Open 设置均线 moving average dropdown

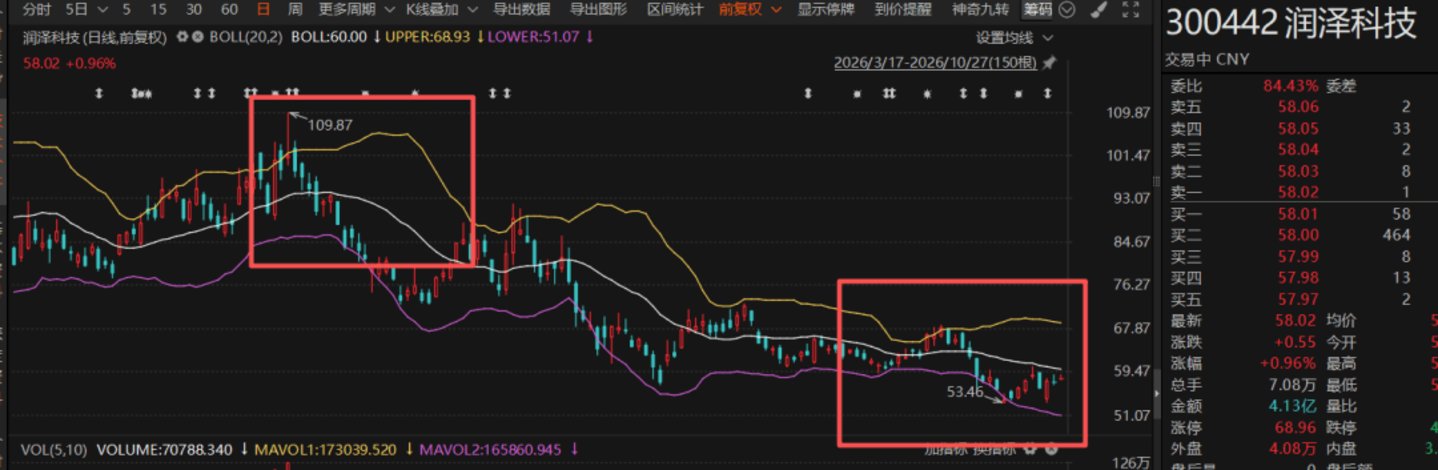1014,38
